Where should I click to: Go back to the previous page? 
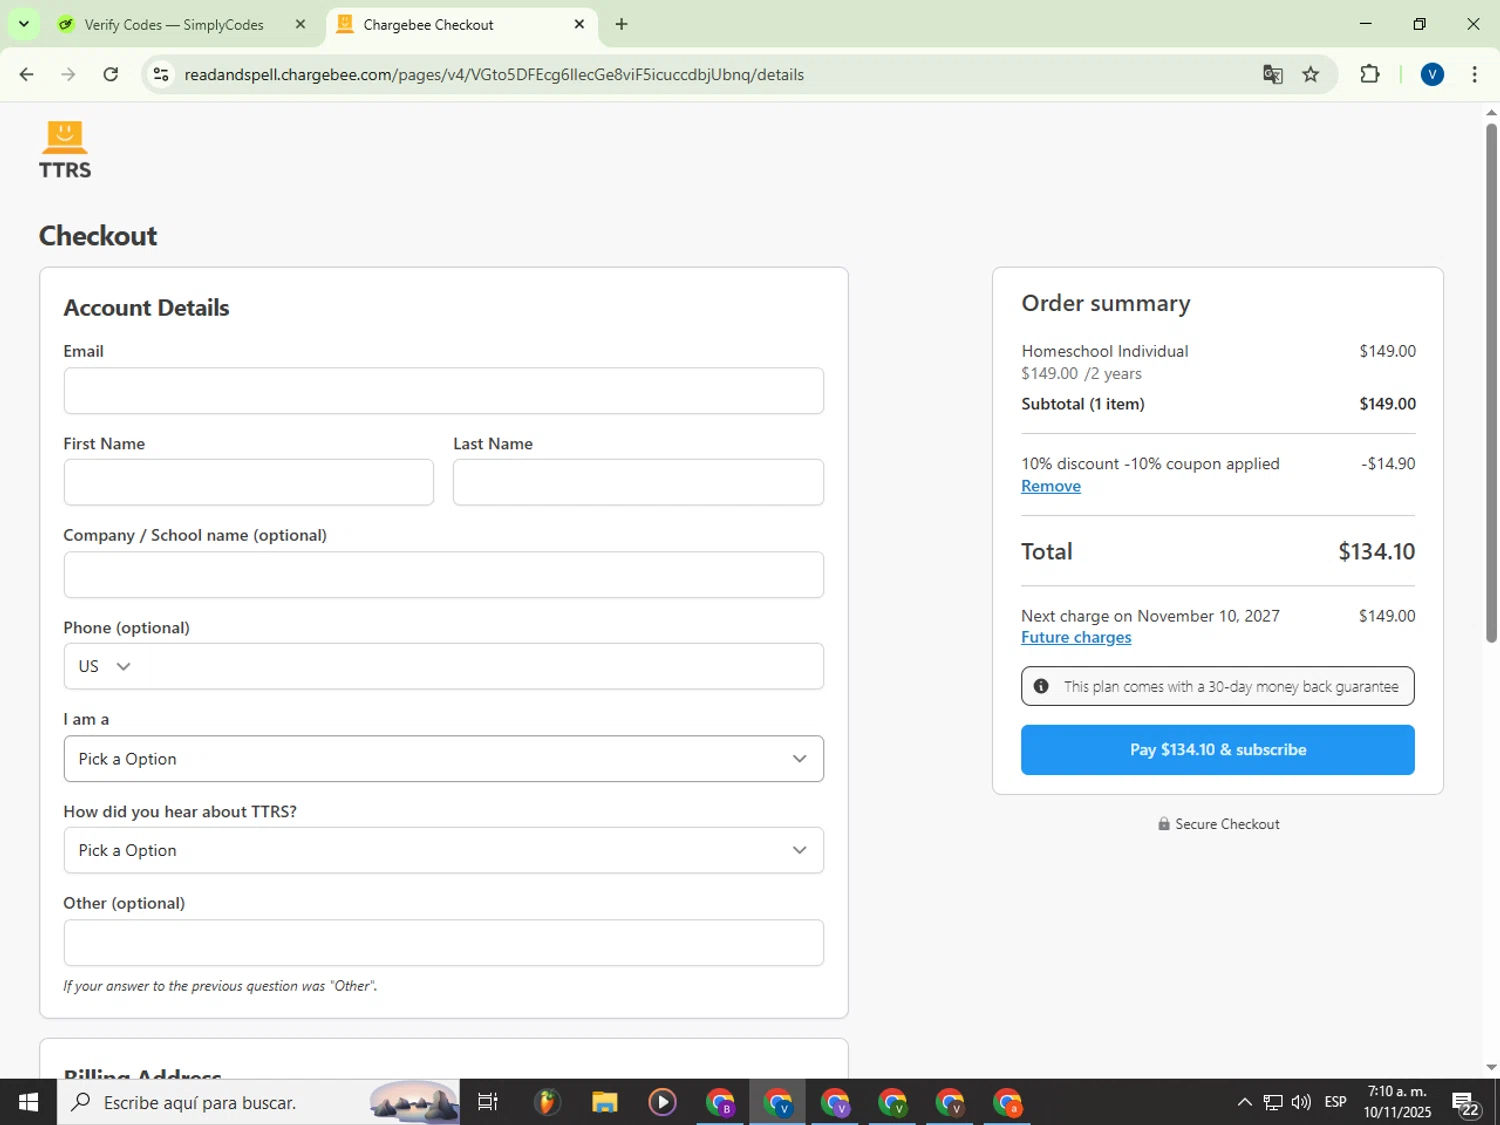tap(27, 74)
